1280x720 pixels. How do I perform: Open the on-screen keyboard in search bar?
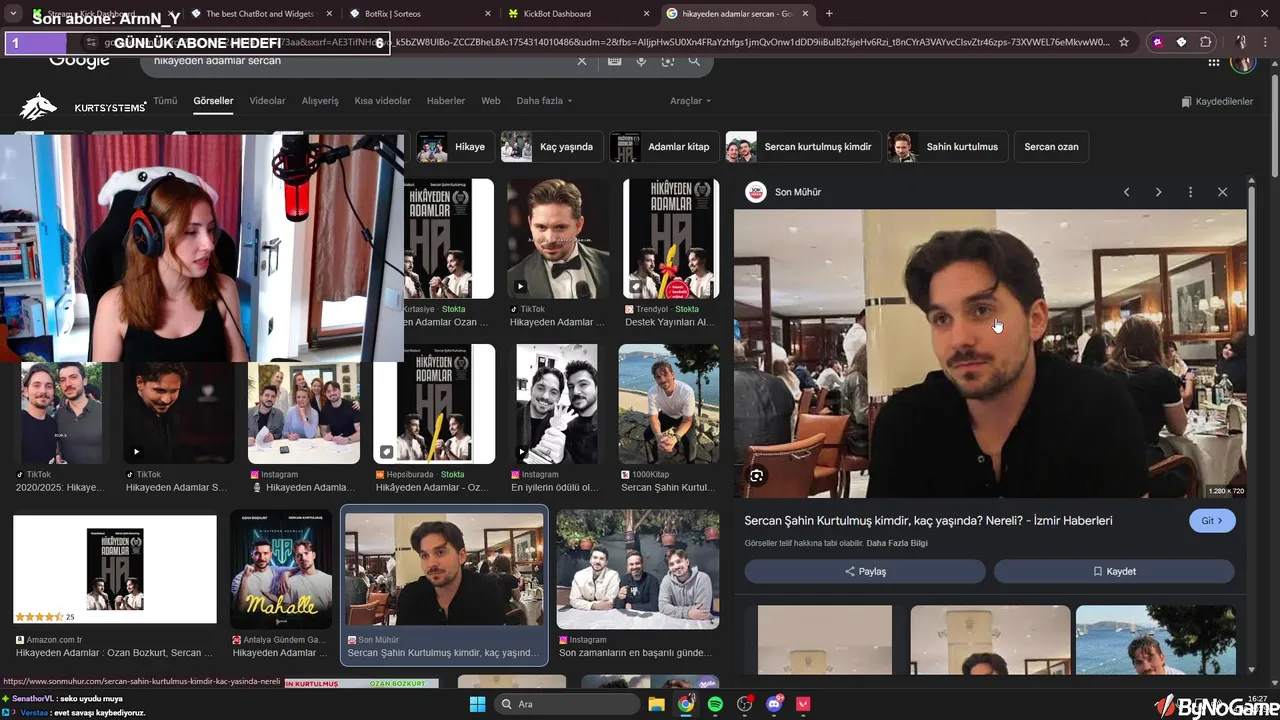coord(614,61)
